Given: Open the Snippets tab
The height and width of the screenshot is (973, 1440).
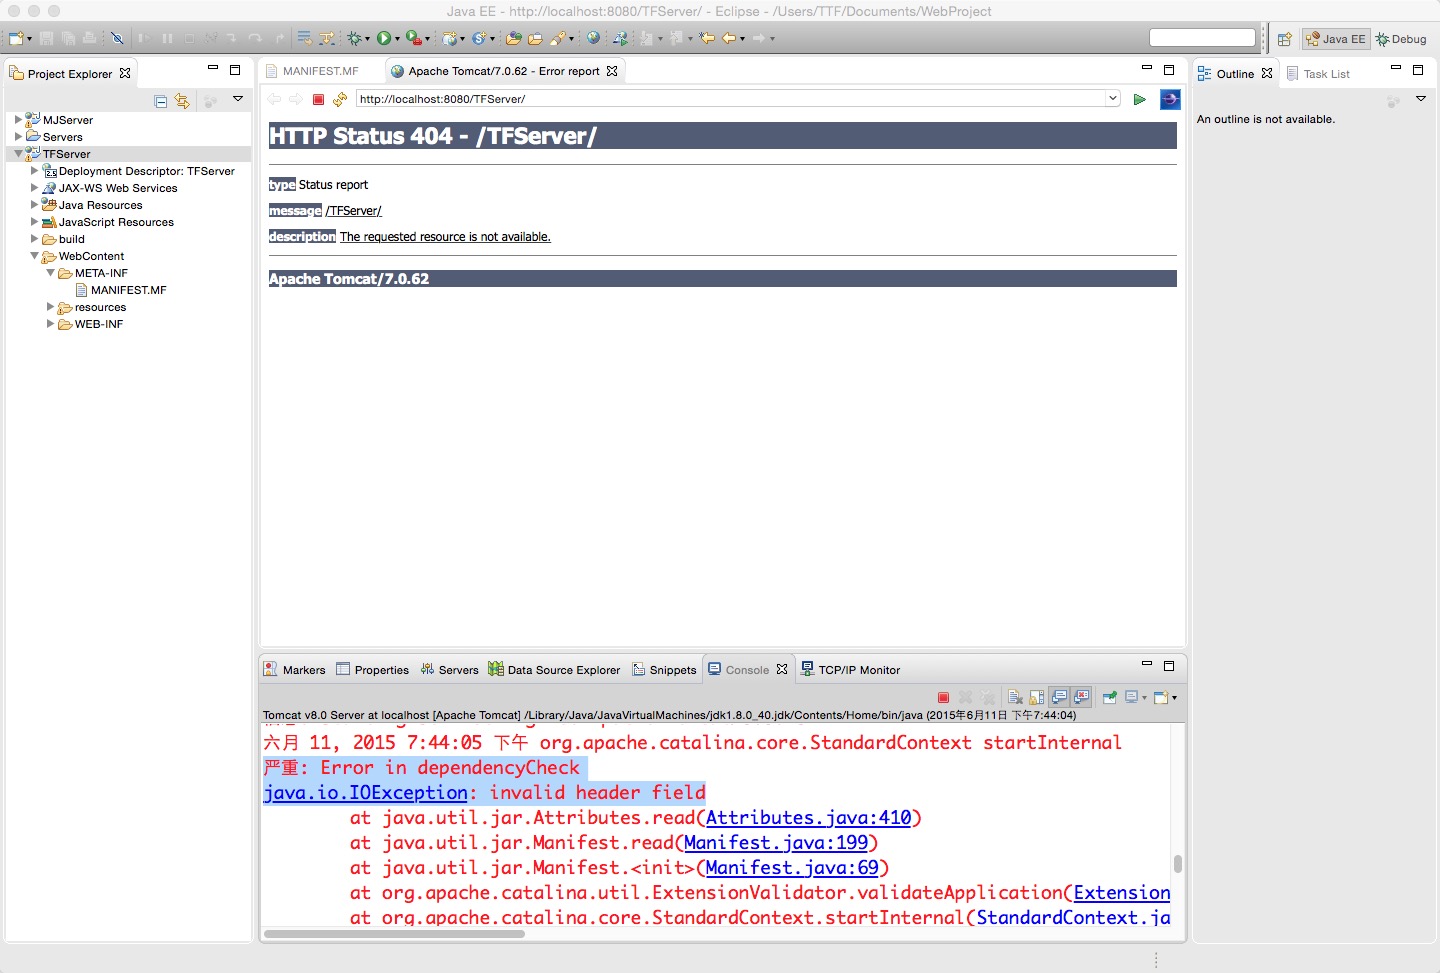Looking at the screenshot, I should point(664,670).
